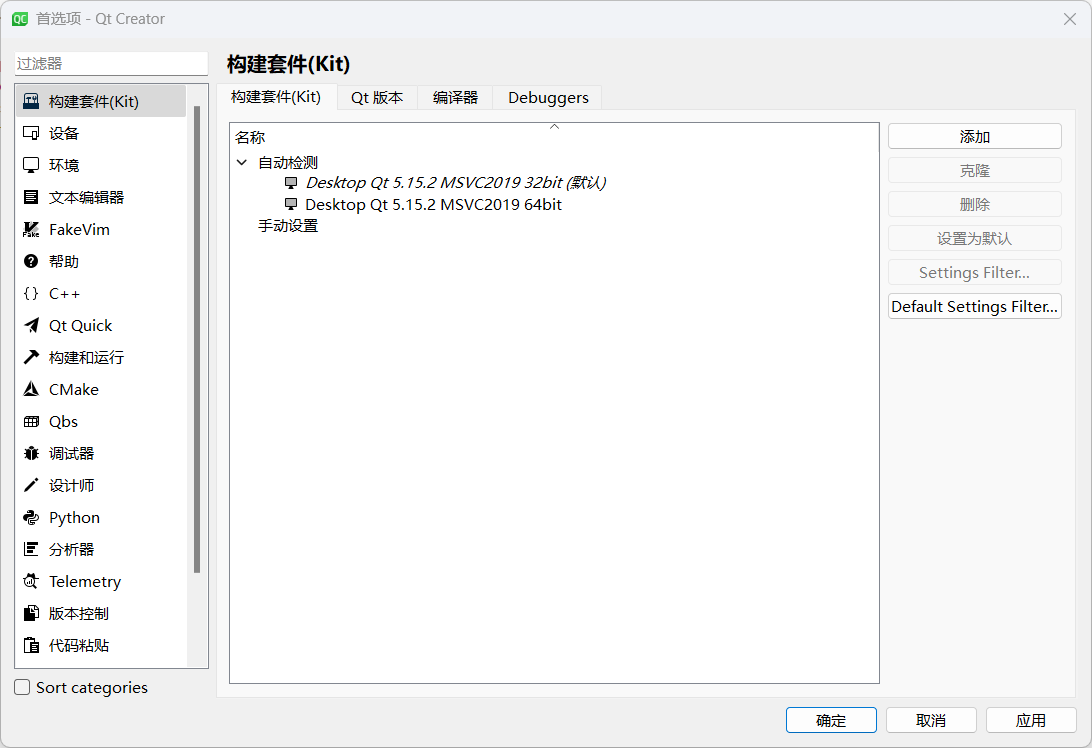Open the FakeVim settings icon
The image size is (1092, 748).
coord(31,229)
